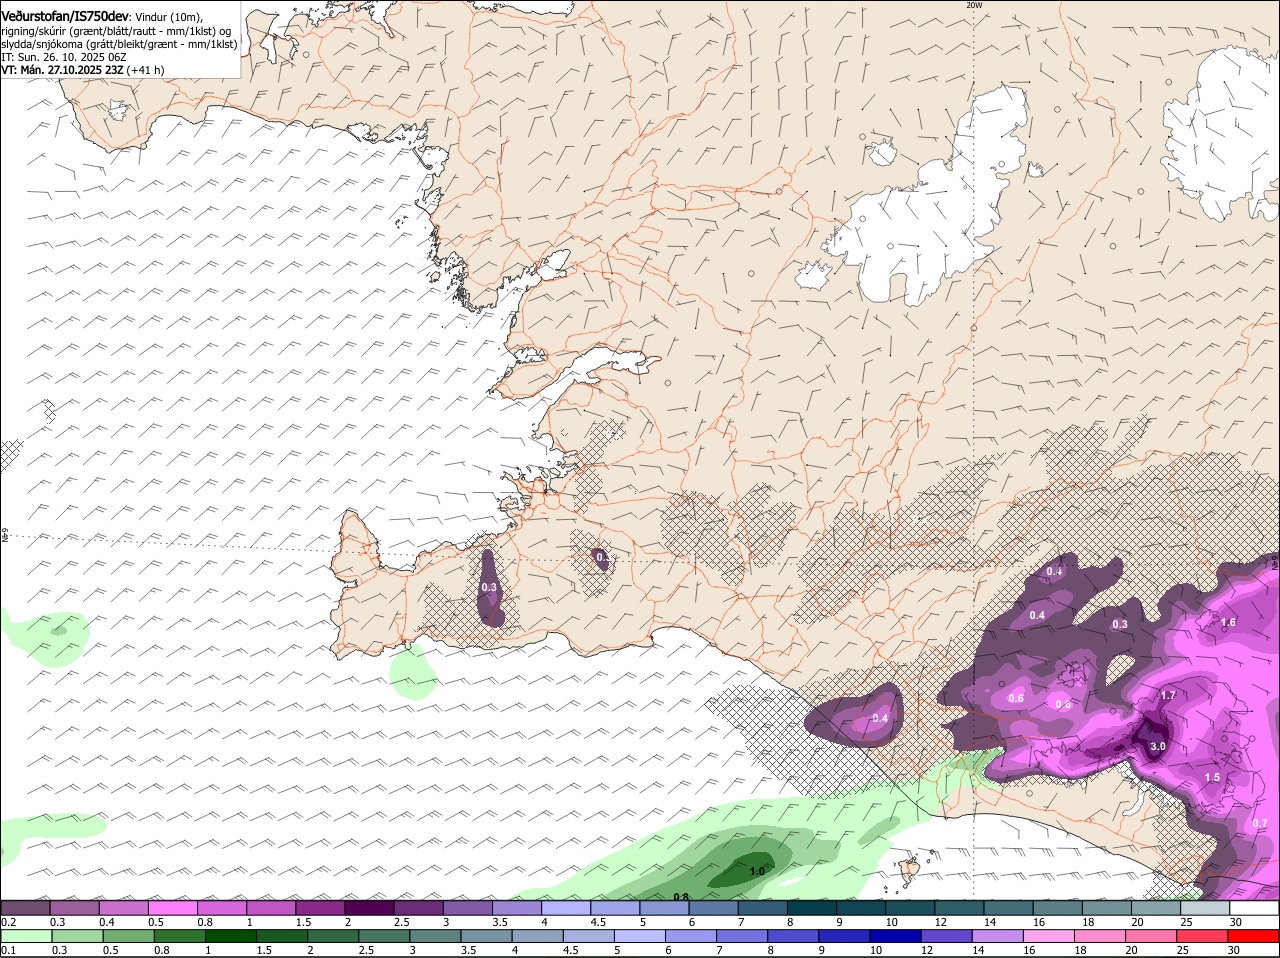Click the green rain label 1.0 offshore
This screenshot has height=958, width=1280.
click(x=756, y=871)
